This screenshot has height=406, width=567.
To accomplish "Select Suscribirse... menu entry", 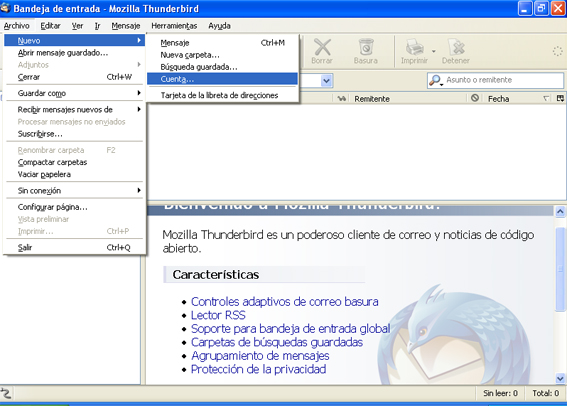I will pyautogui.click(x=75, y=134).
